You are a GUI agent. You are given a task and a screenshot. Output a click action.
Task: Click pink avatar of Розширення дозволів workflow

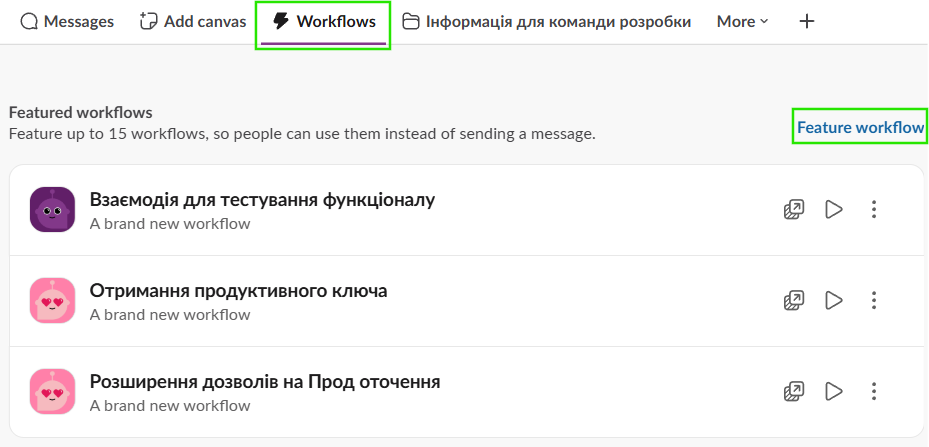(53, 391)
